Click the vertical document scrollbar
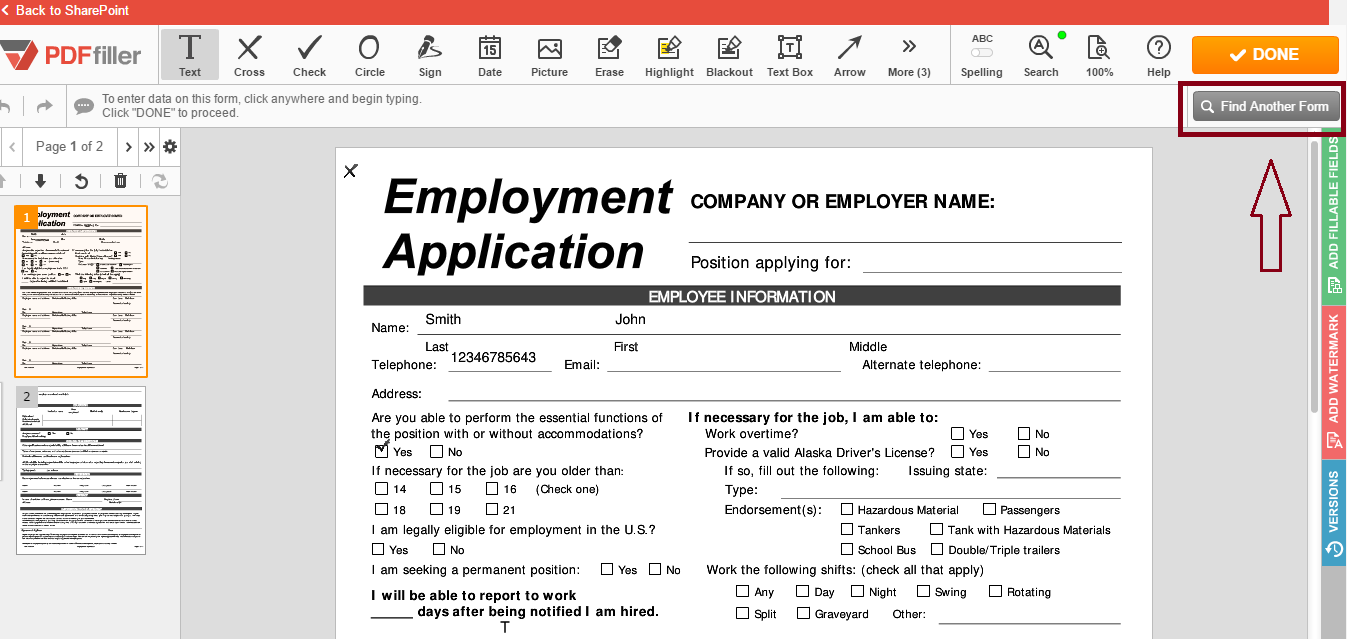This screenshot has height=639, width=1347. (x=1314, y=275)
